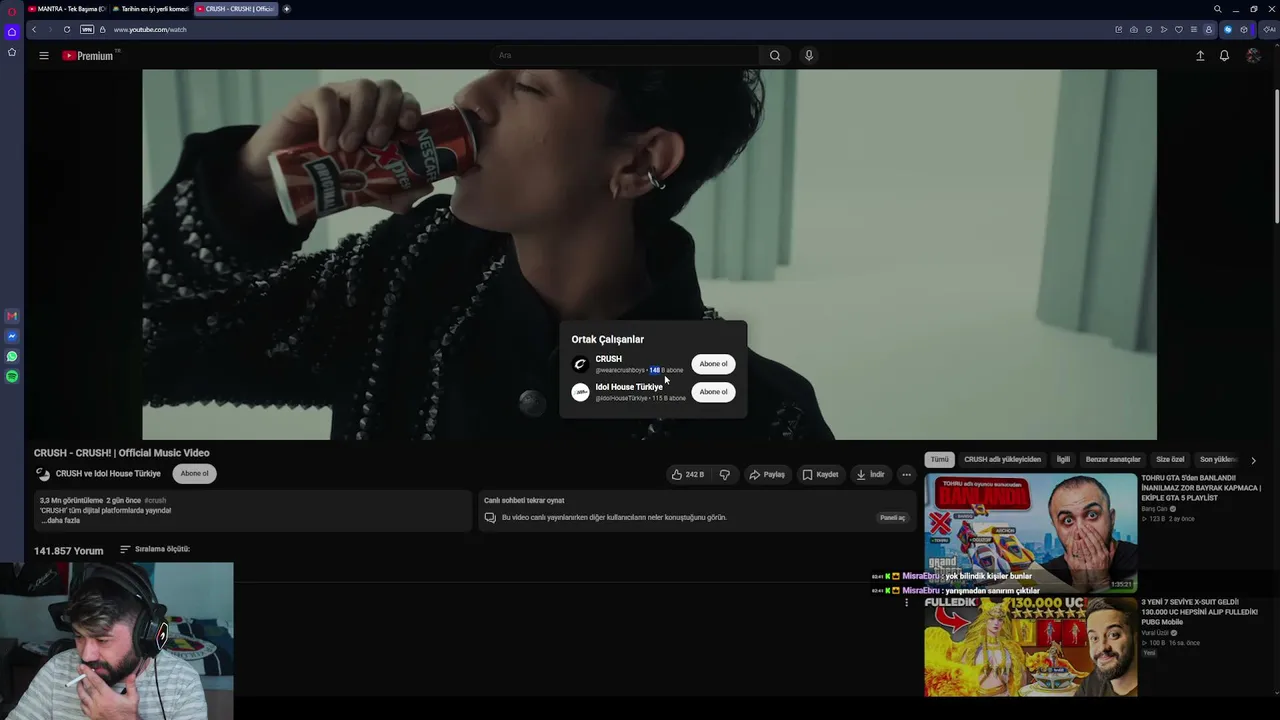Screen dimensions: 1280x720
Task: Select the İlgili filter chip
Action: [x=1063, y=460]
